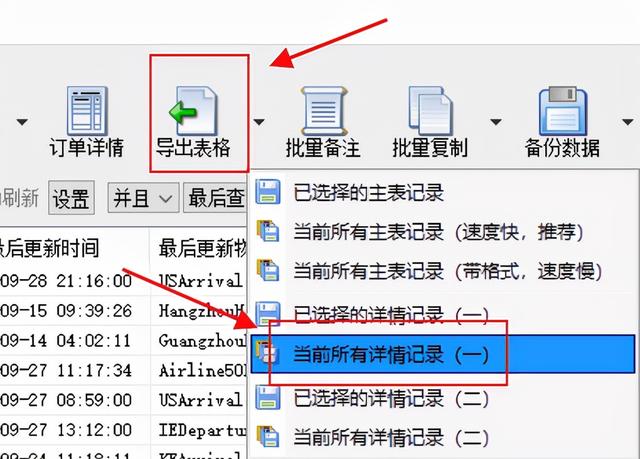Choose 已选择的详情记录 (一) menu entry
The height and width of the screenshot is (459, 640).
[x=443, y=315]
